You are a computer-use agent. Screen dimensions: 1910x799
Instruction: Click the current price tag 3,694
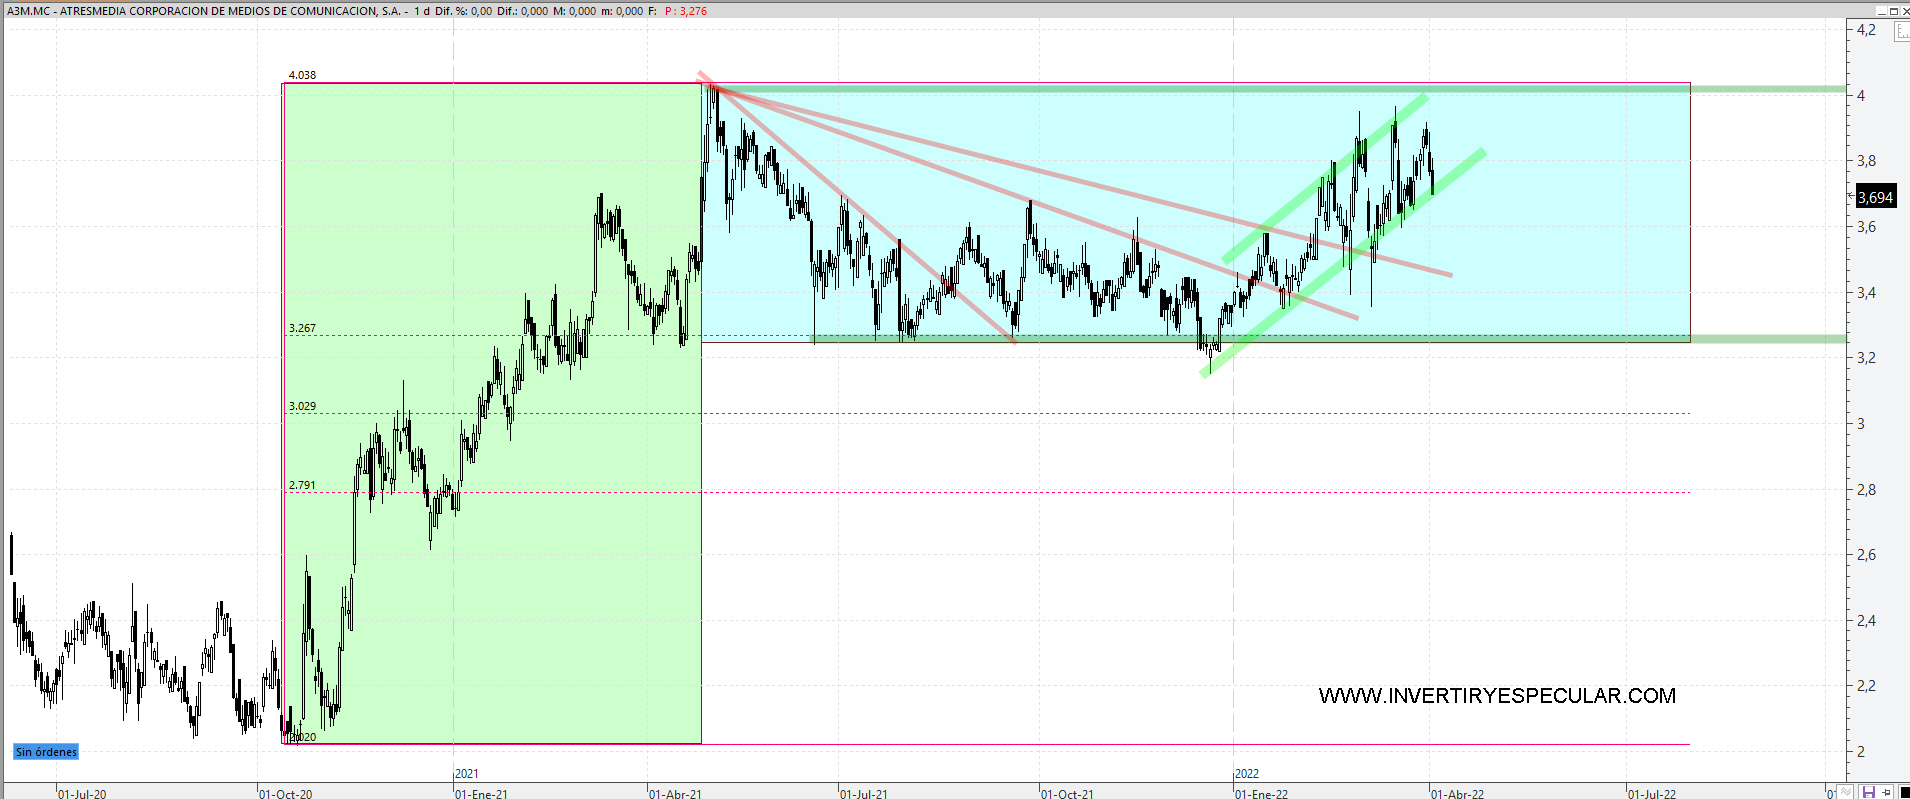(1875, 198)
